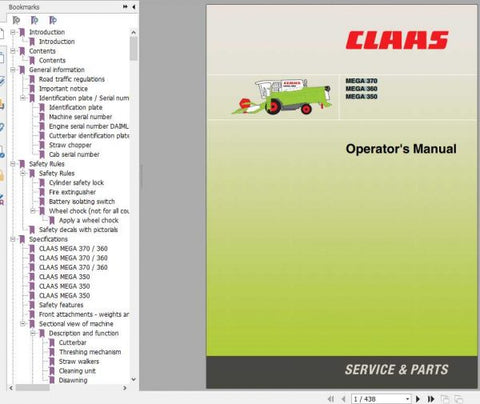Open the Cab serial number bookmark
The width and height of the screenshot is (480, 404).
[x=74, y=154]
